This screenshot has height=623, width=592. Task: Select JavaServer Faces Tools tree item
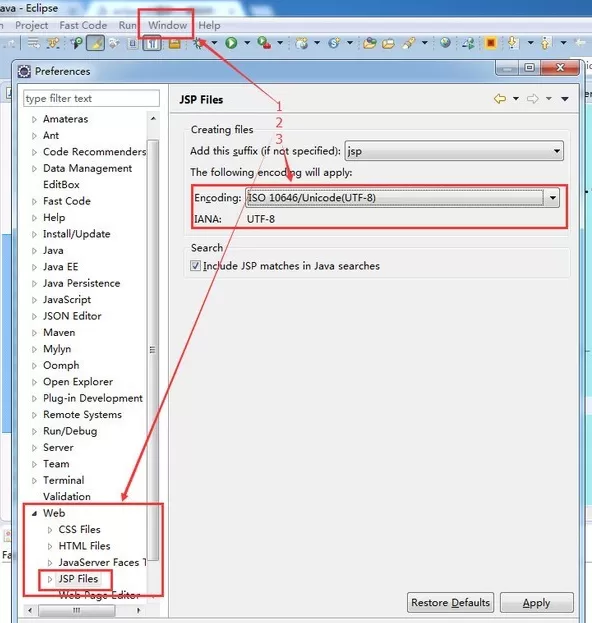(x=102, y=563)
